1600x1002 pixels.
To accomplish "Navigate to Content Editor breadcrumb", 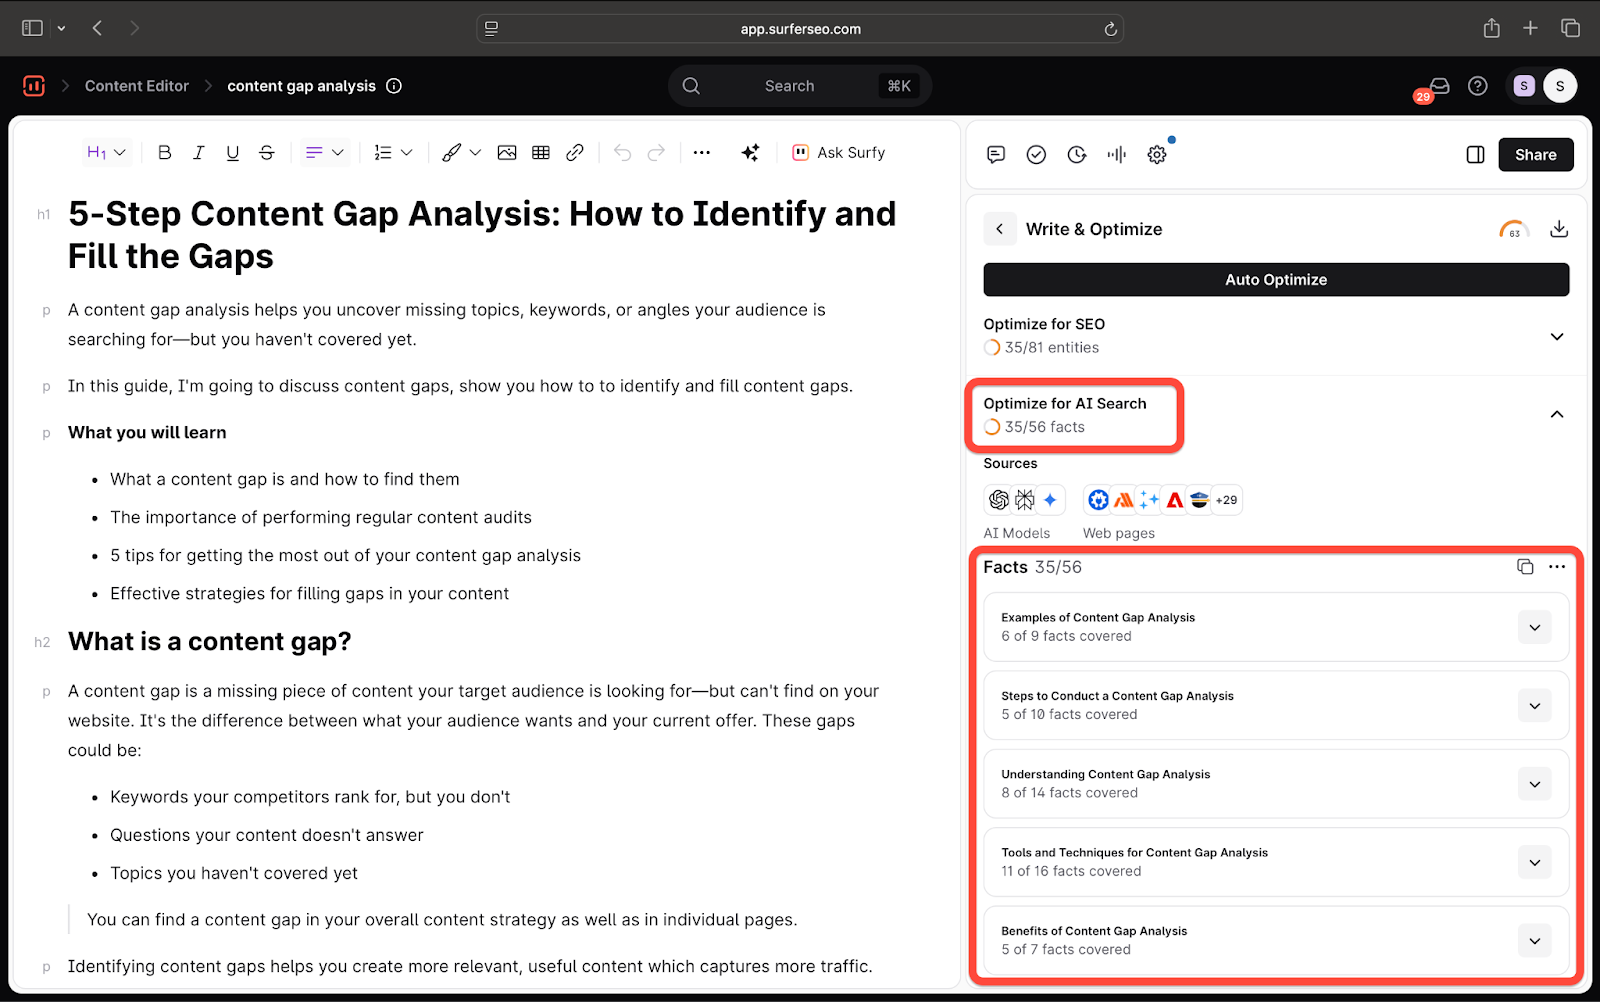I will pyautogui.click(x=137, y=86).
